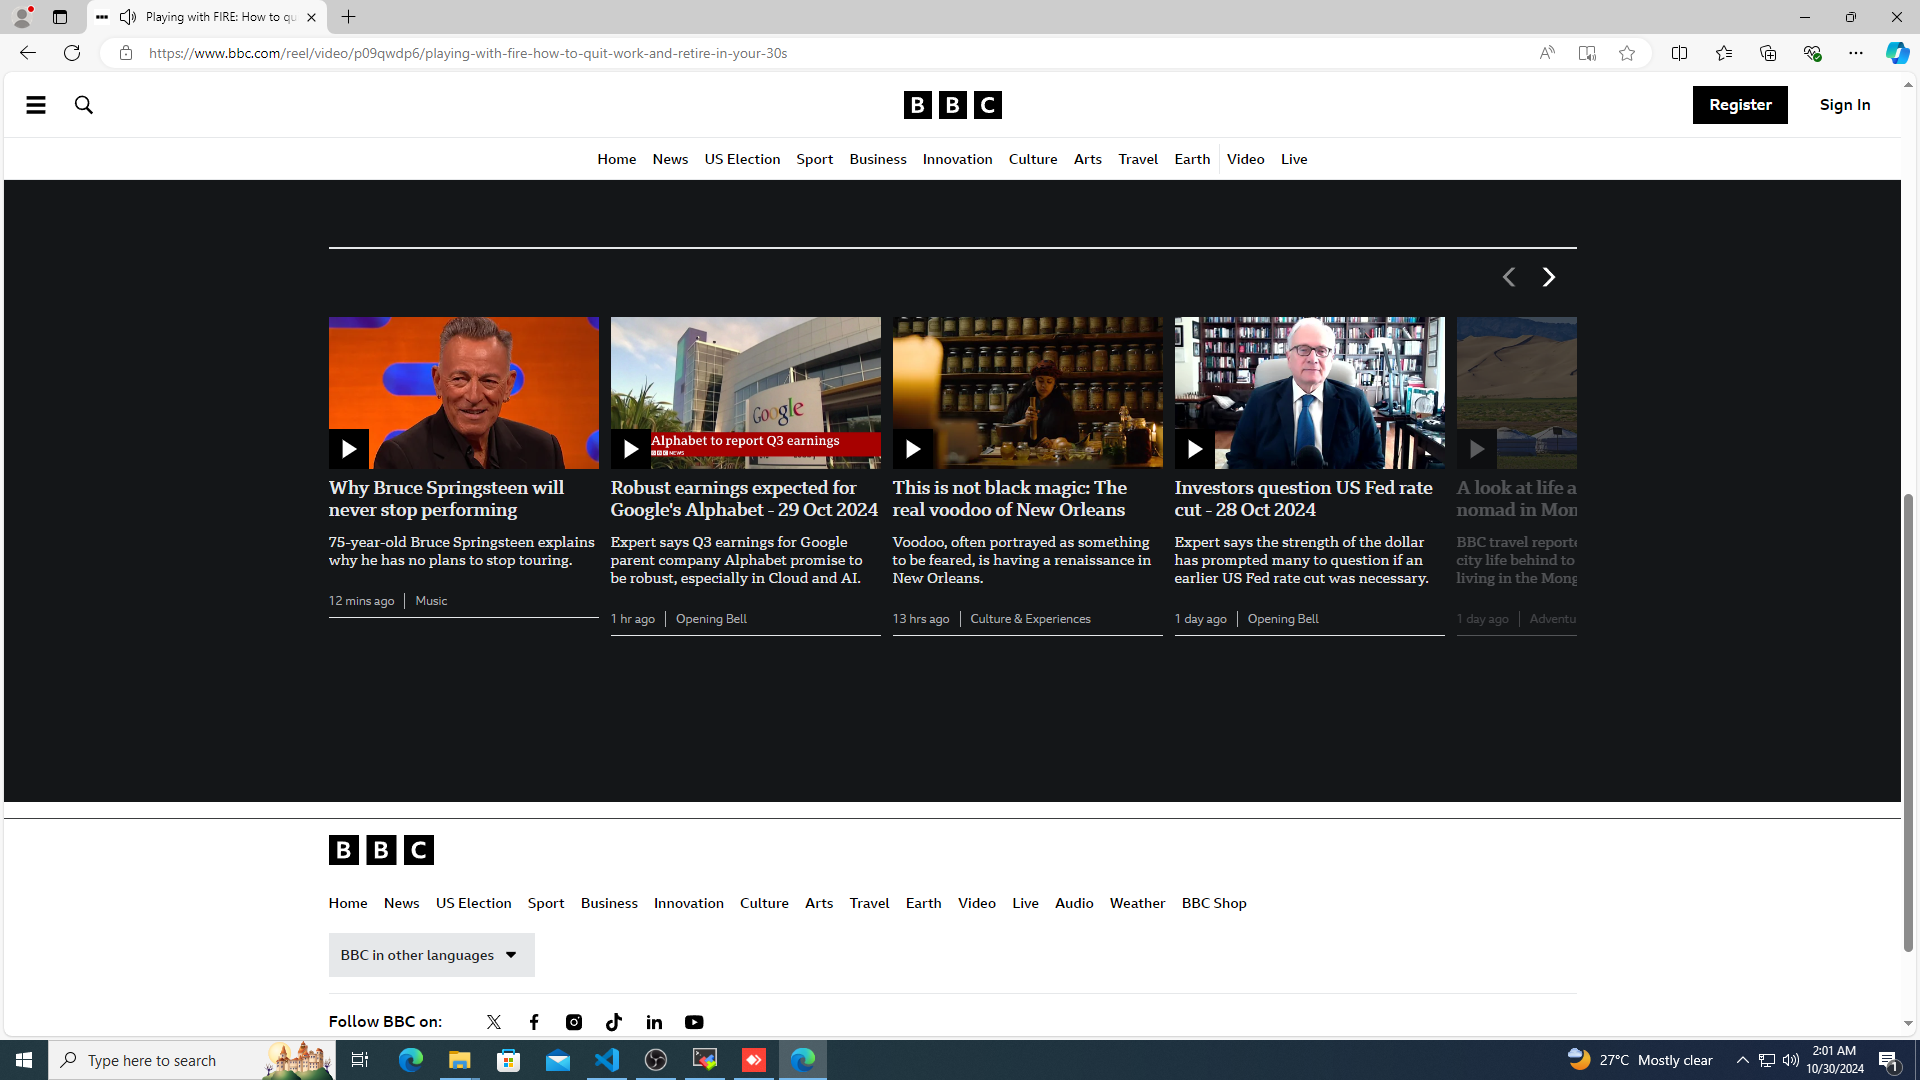Open Edge Favorites list icon
The image size is (1920, 1080).
[1724, 53]
